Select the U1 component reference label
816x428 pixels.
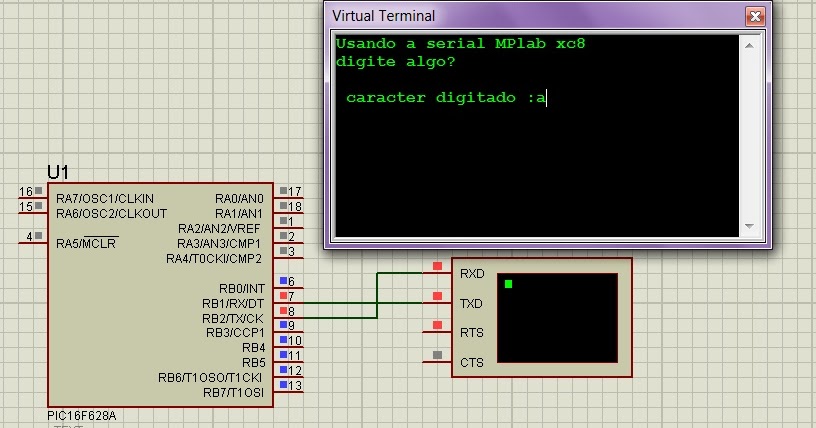[x=58, y=172]
